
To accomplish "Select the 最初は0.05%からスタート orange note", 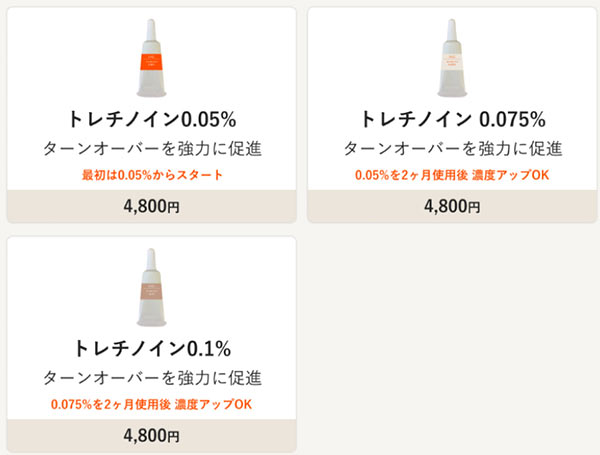I will click(152, 175).
